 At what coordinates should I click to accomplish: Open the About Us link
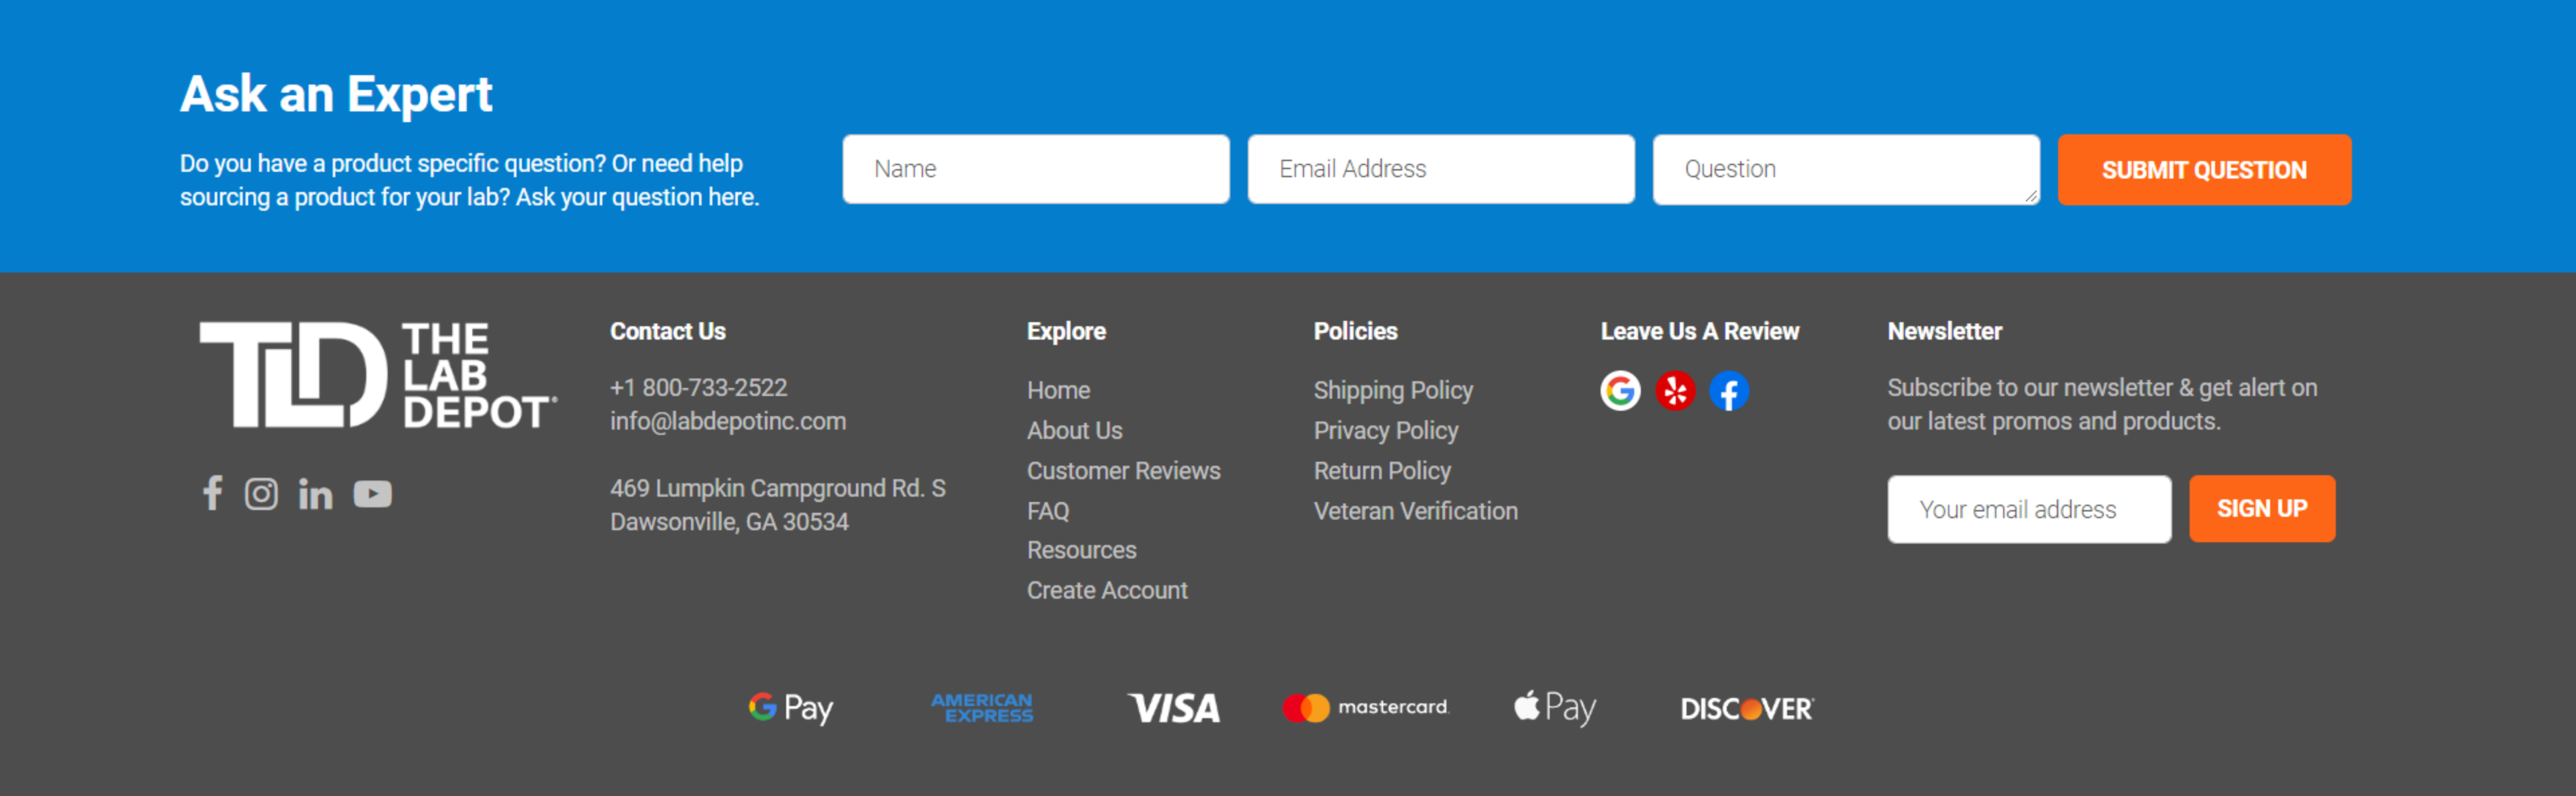[1074, 430]
